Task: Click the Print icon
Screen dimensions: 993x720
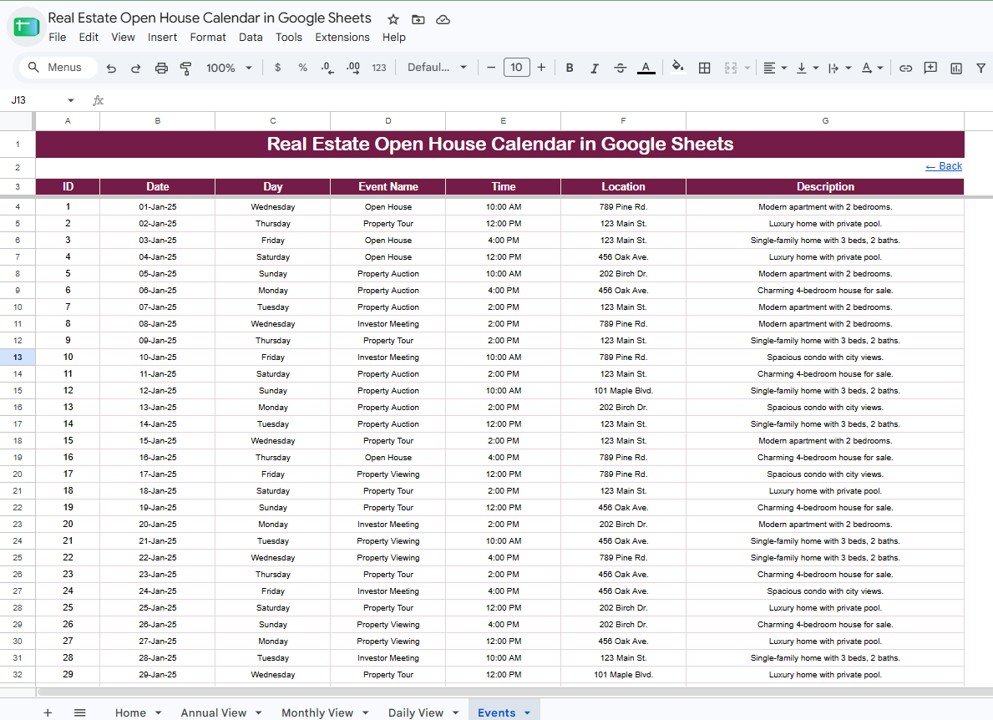Action: pyautogui.click(x=161, y=68)
